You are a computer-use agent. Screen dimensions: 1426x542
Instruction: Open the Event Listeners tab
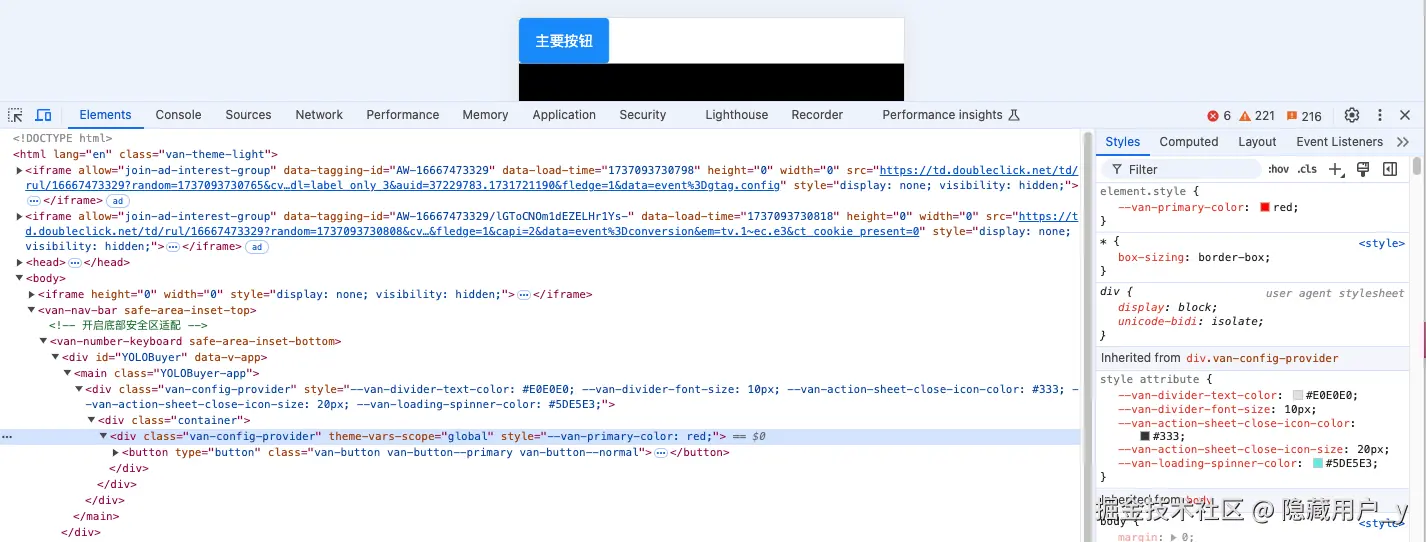(1340, 142)
